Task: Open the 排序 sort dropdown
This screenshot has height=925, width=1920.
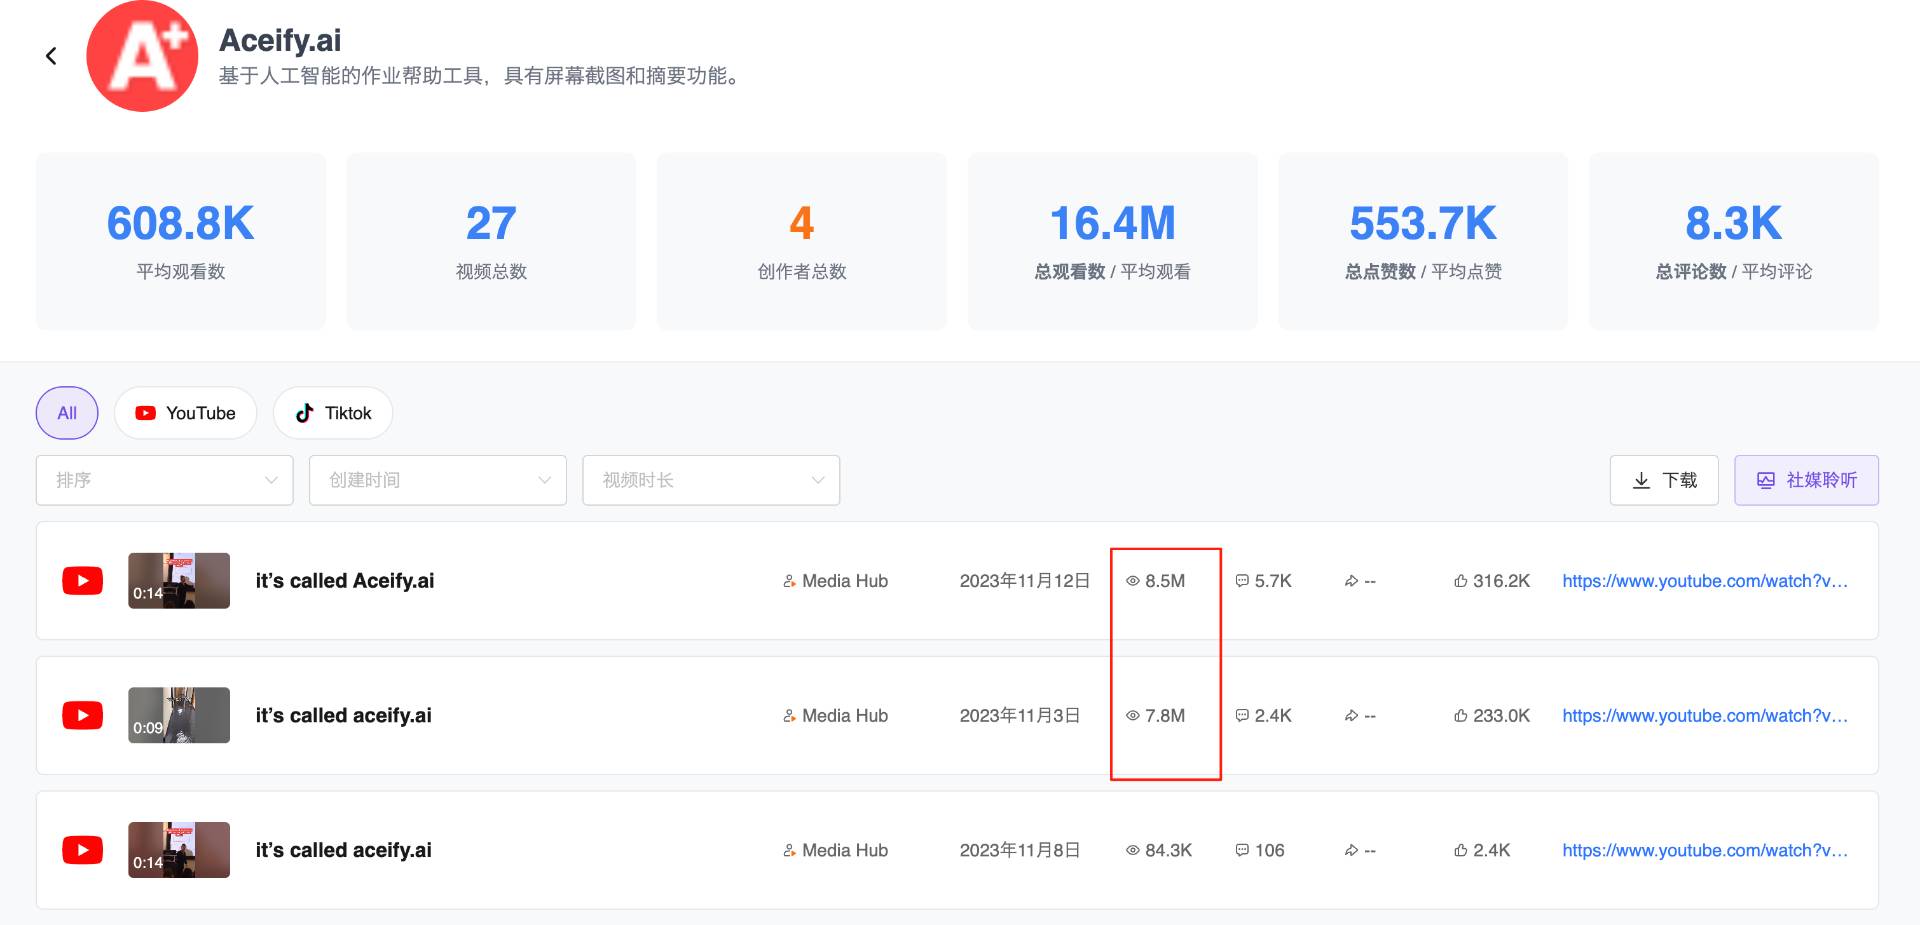Action: (165, 480)
